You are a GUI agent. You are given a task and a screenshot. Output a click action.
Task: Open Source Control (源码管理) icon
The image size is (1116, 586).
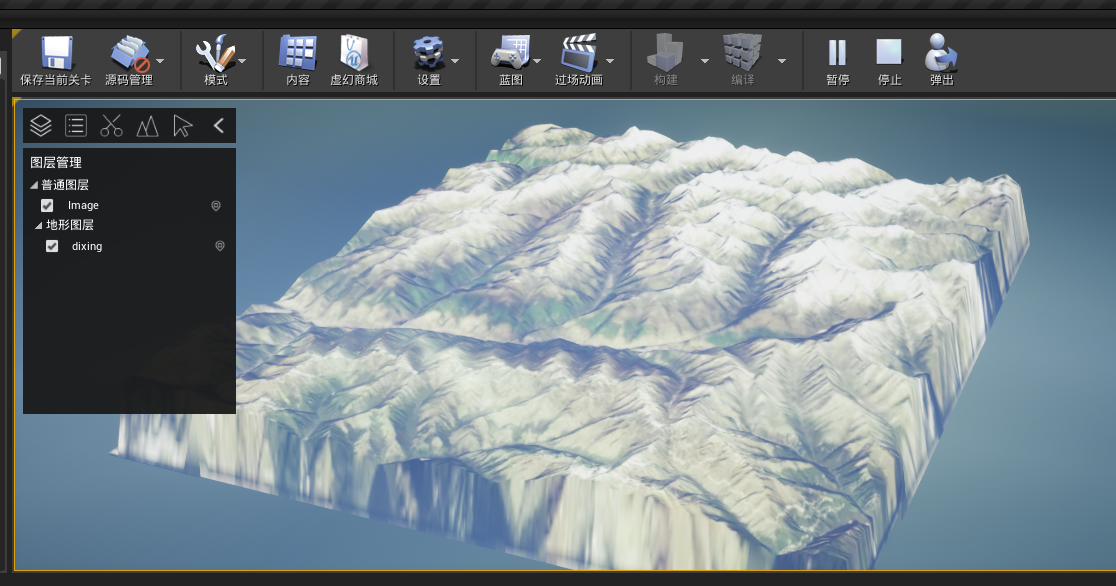click(129, 53)
